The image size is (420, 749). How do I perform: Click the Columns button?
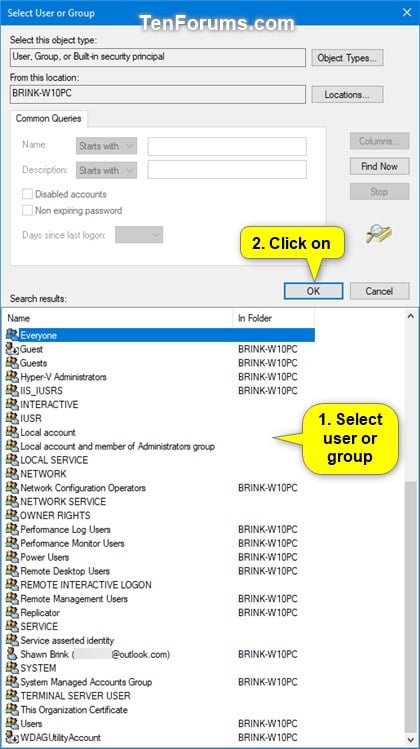tap(379, 141)
